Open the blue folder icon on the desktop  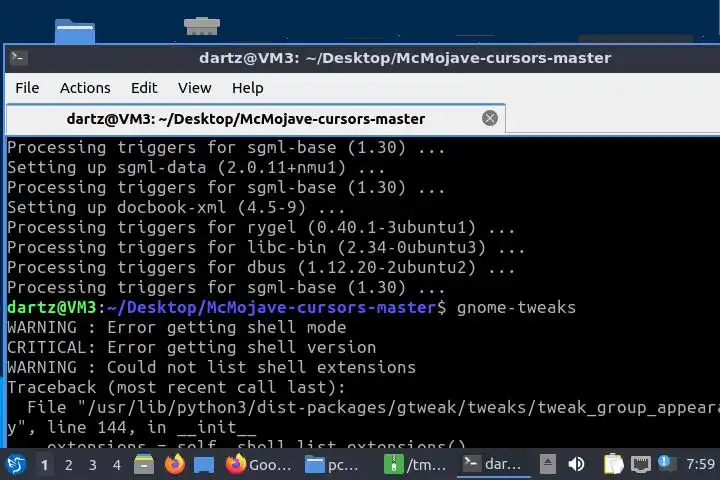tap(75, 31)
